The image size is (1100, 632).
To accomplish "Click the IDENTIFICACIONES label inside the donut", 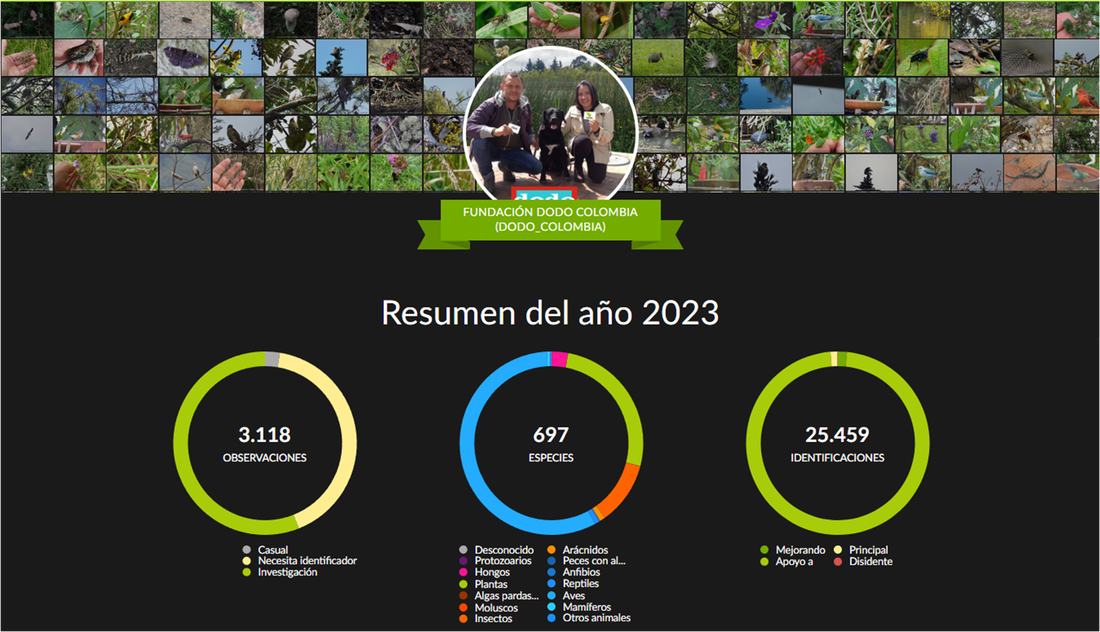I will tap(837, 457).
